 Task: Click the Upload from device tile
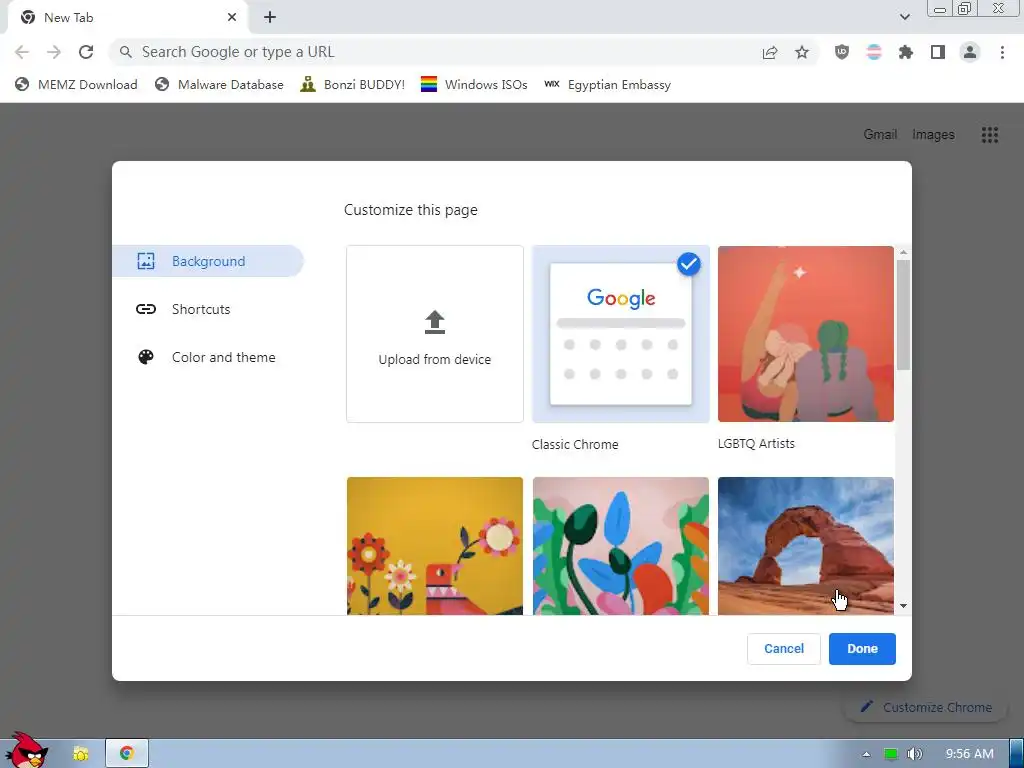435,334
